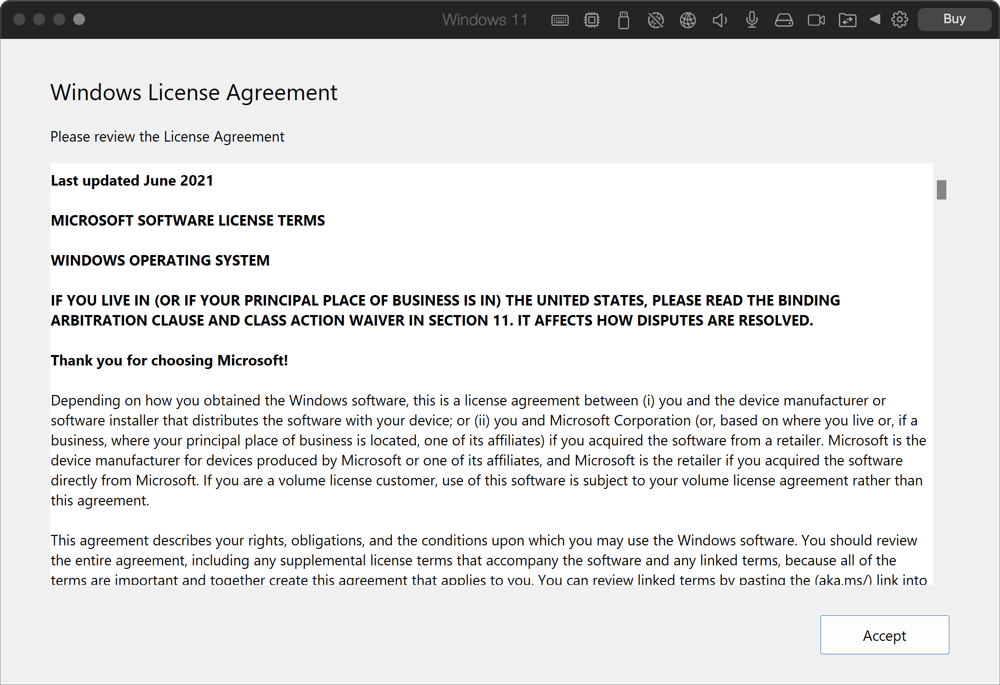
Task: Open the USB devices icon
Action: [x=624, y=20]
